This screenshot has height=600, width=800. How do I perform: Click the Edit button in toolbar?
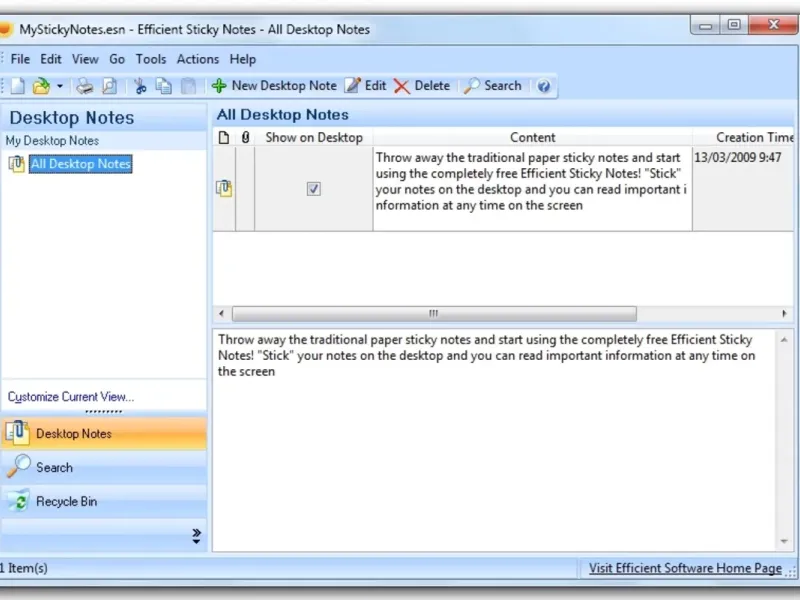point(366,86)
